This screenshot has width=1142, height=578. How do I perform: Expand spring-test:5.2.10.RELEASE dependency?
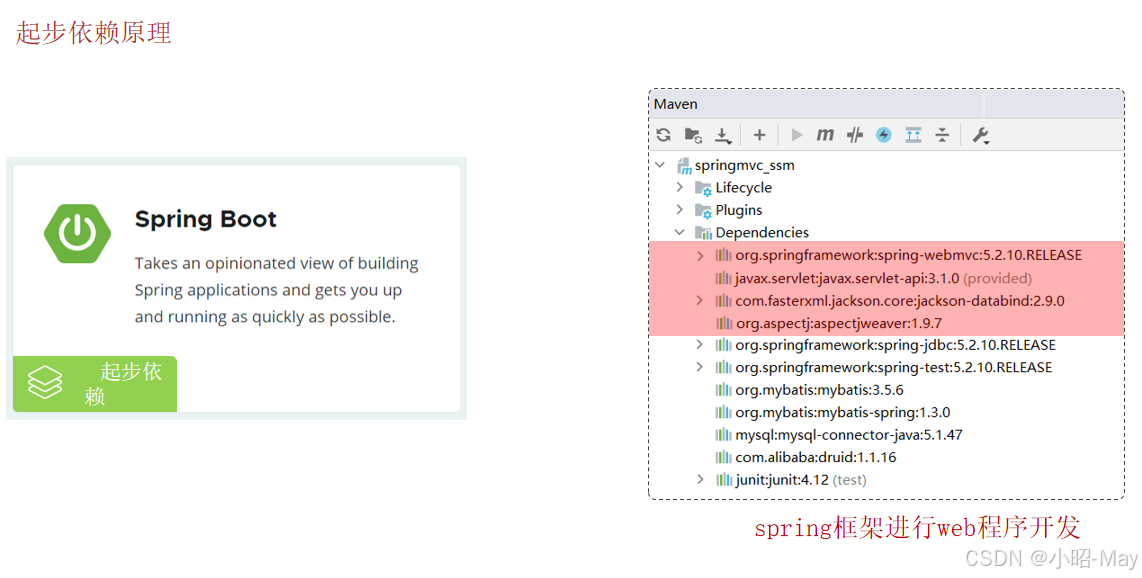(700, 367)
